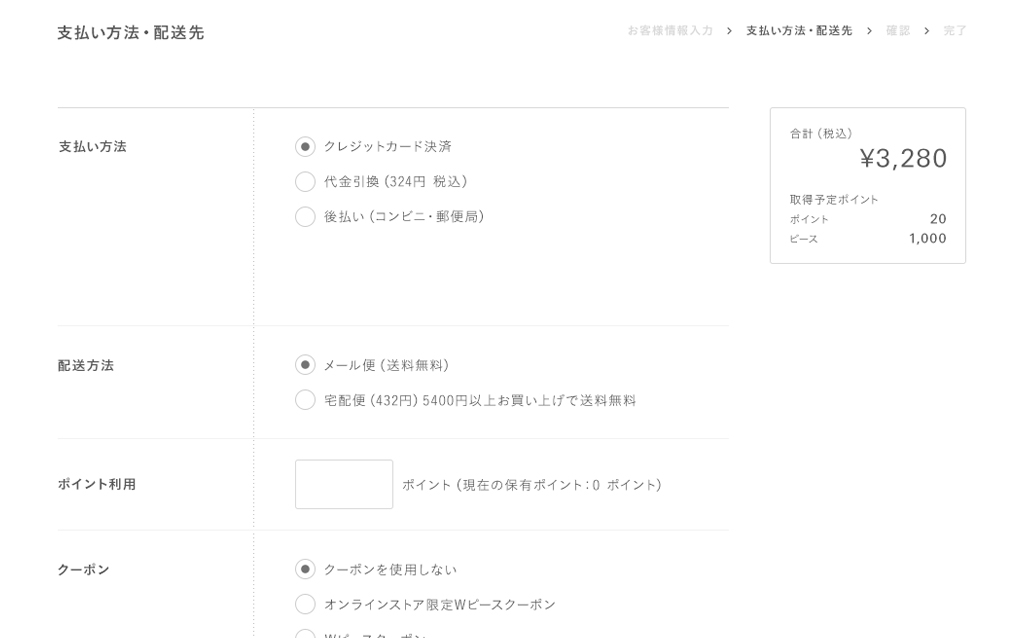The height and width of the screenshot is (638, 1024).
Task: Click the 取得予定ポイント label in summary
Action: 834,200
